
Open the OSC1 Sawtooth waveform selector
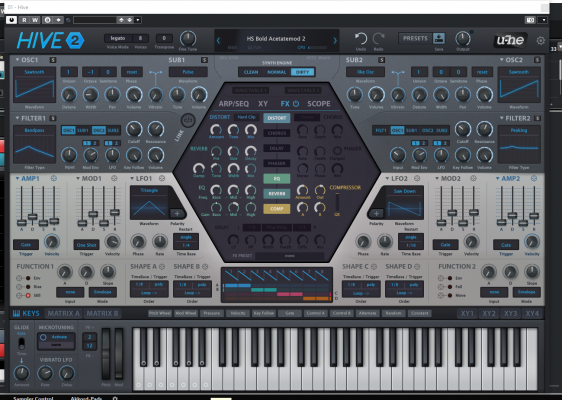click(x=34, y=72)
